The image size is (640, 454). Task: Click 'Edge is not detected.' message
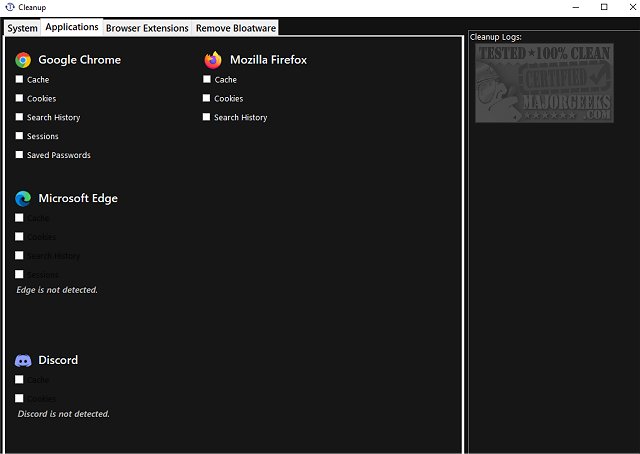pos(57,290)
